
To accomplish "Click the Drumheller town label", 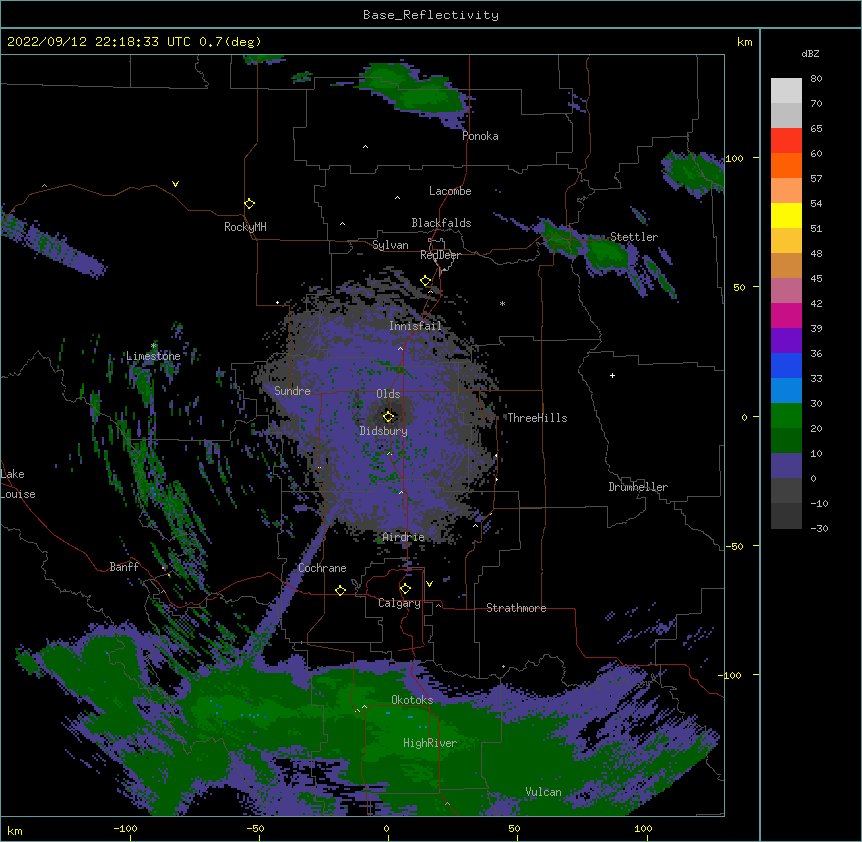I will click(638, 487).
